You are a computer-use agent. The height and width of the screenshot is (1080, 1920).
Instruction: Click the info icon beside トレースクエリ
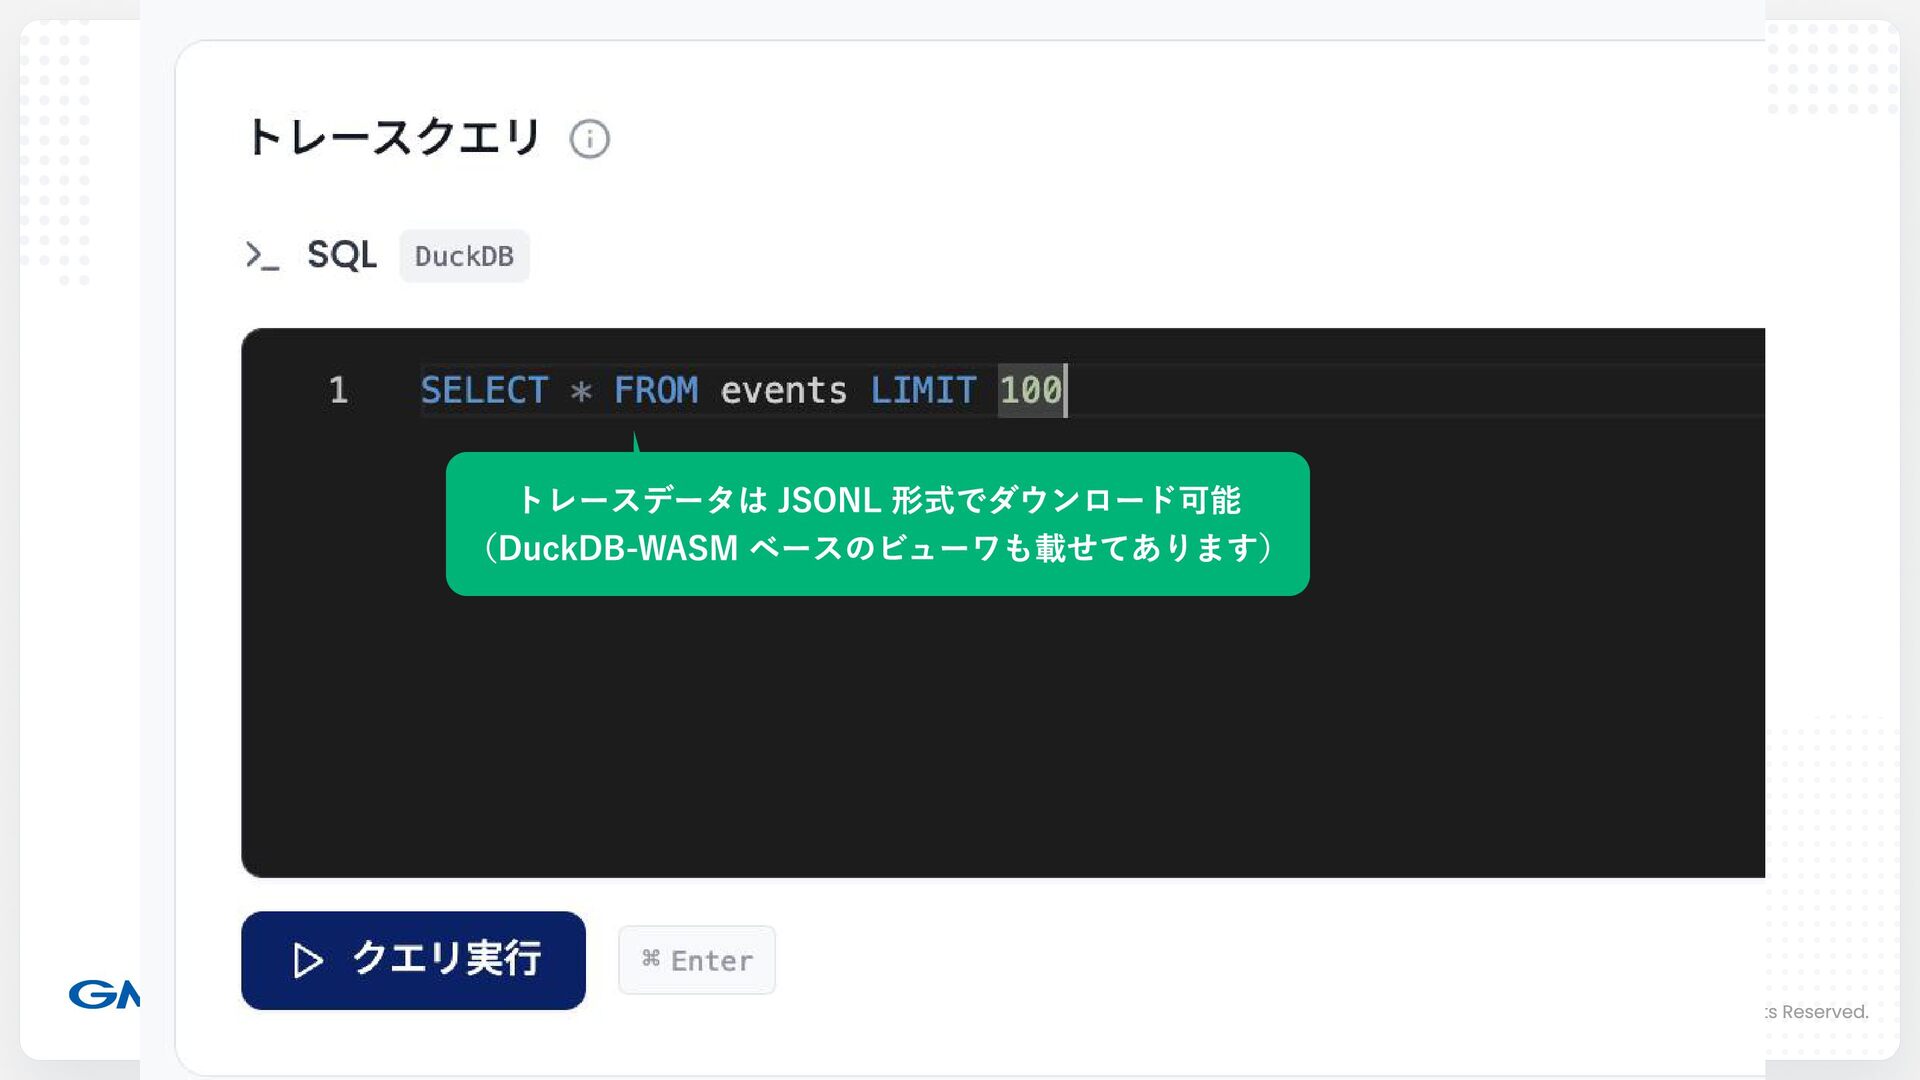(589, 139)
